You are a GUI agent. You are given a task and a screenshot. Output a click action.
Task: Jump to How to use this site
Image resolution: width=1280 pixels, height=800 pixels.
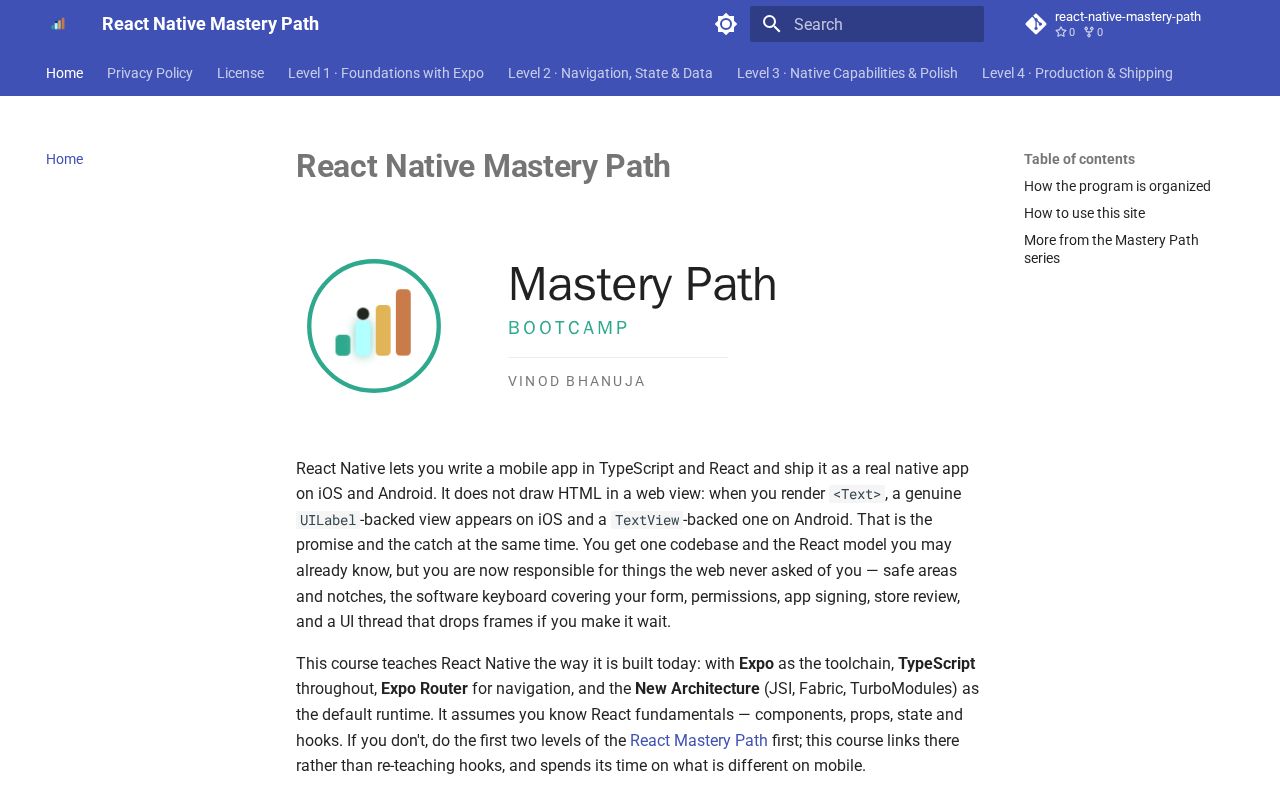point(1084,213)
